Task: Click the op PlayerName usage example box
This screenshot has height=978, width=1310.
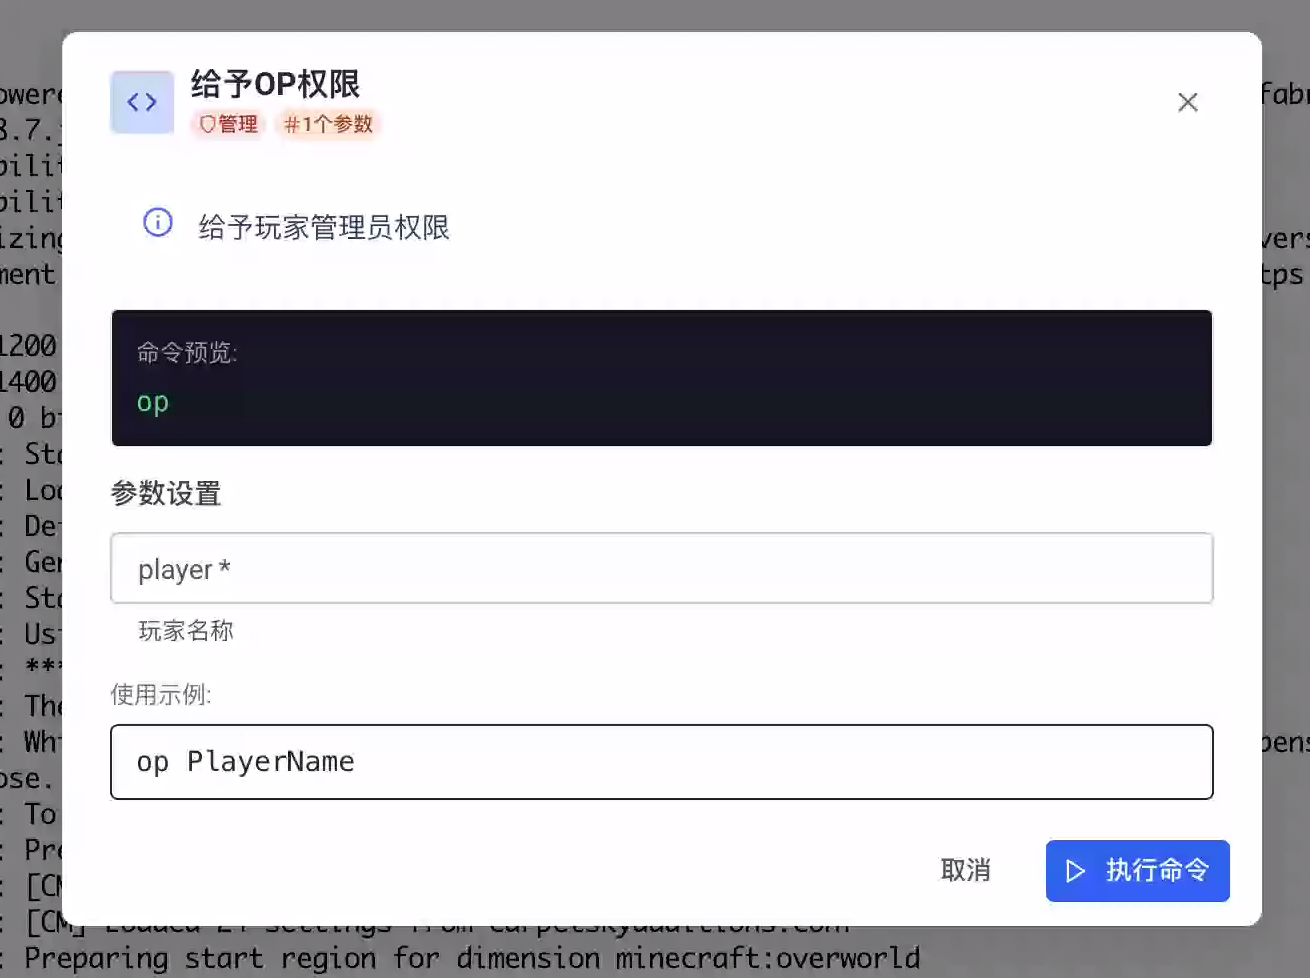Action: tap(662, 762)
